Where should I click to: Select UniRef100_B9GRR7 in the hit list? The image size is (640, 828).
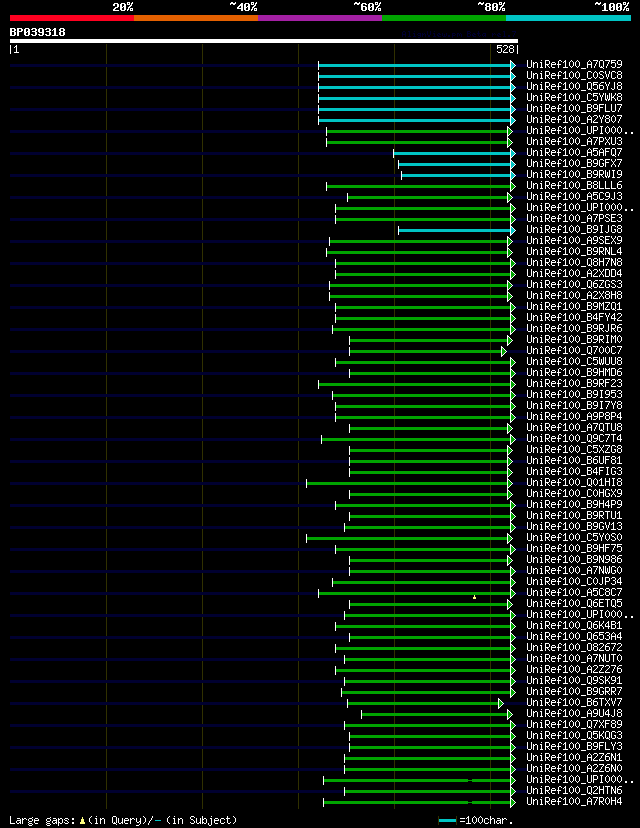click(574, 691)
